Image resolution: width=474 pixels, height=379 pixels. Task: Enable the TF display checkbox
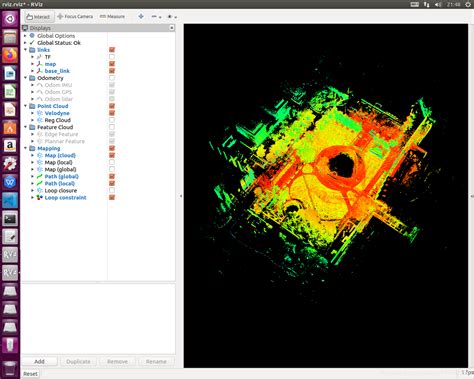112,57
